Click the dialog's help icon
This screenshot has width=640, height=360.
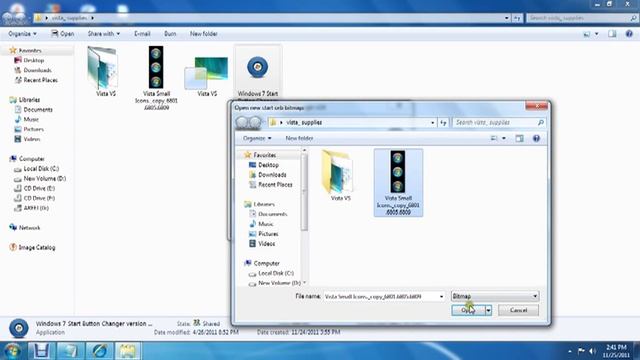coord(536,138)
